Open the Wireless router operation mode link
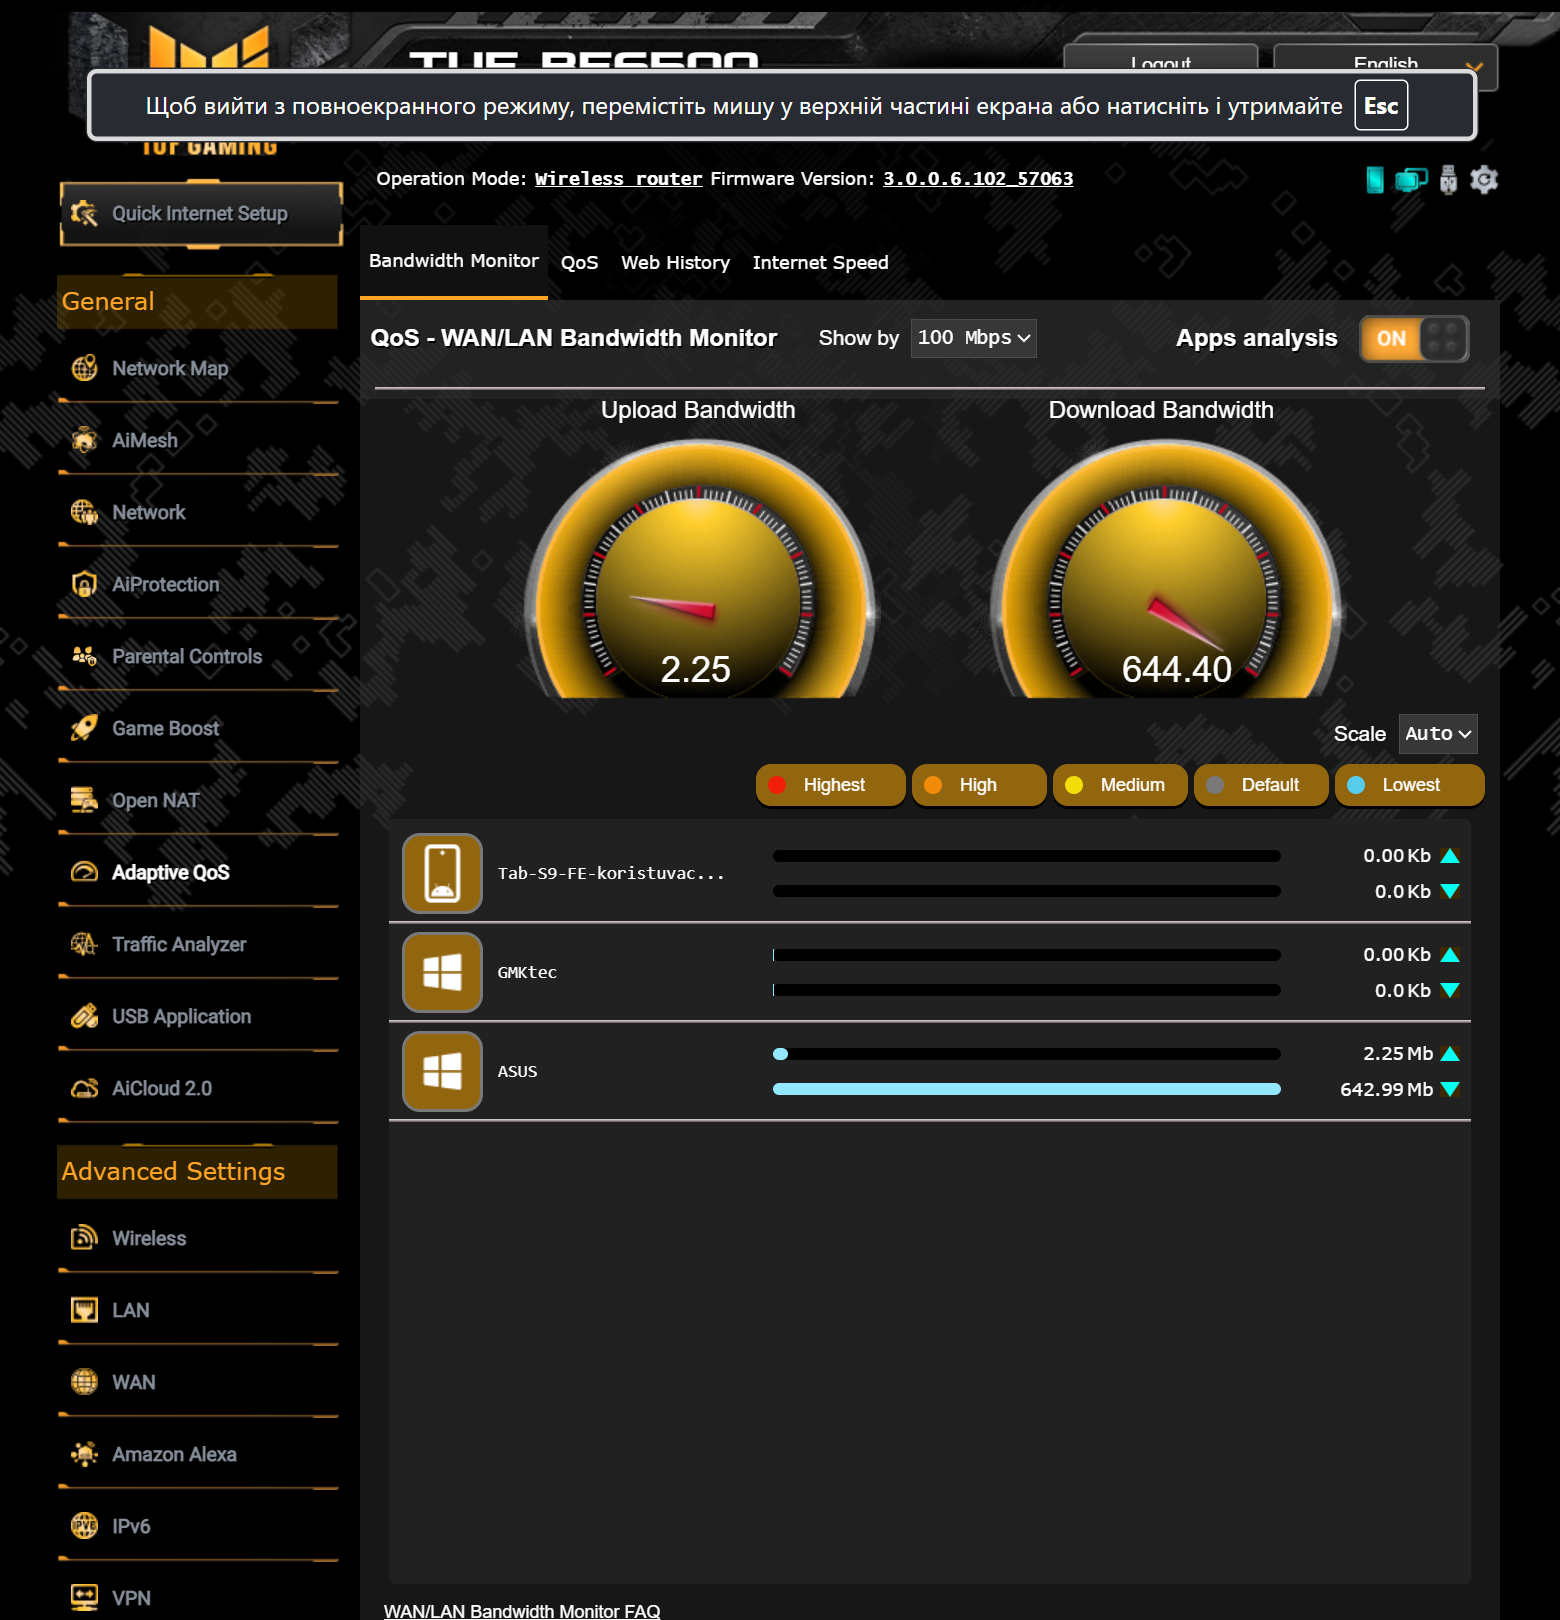1560x1620 pixels. click(x=618, y=179)
